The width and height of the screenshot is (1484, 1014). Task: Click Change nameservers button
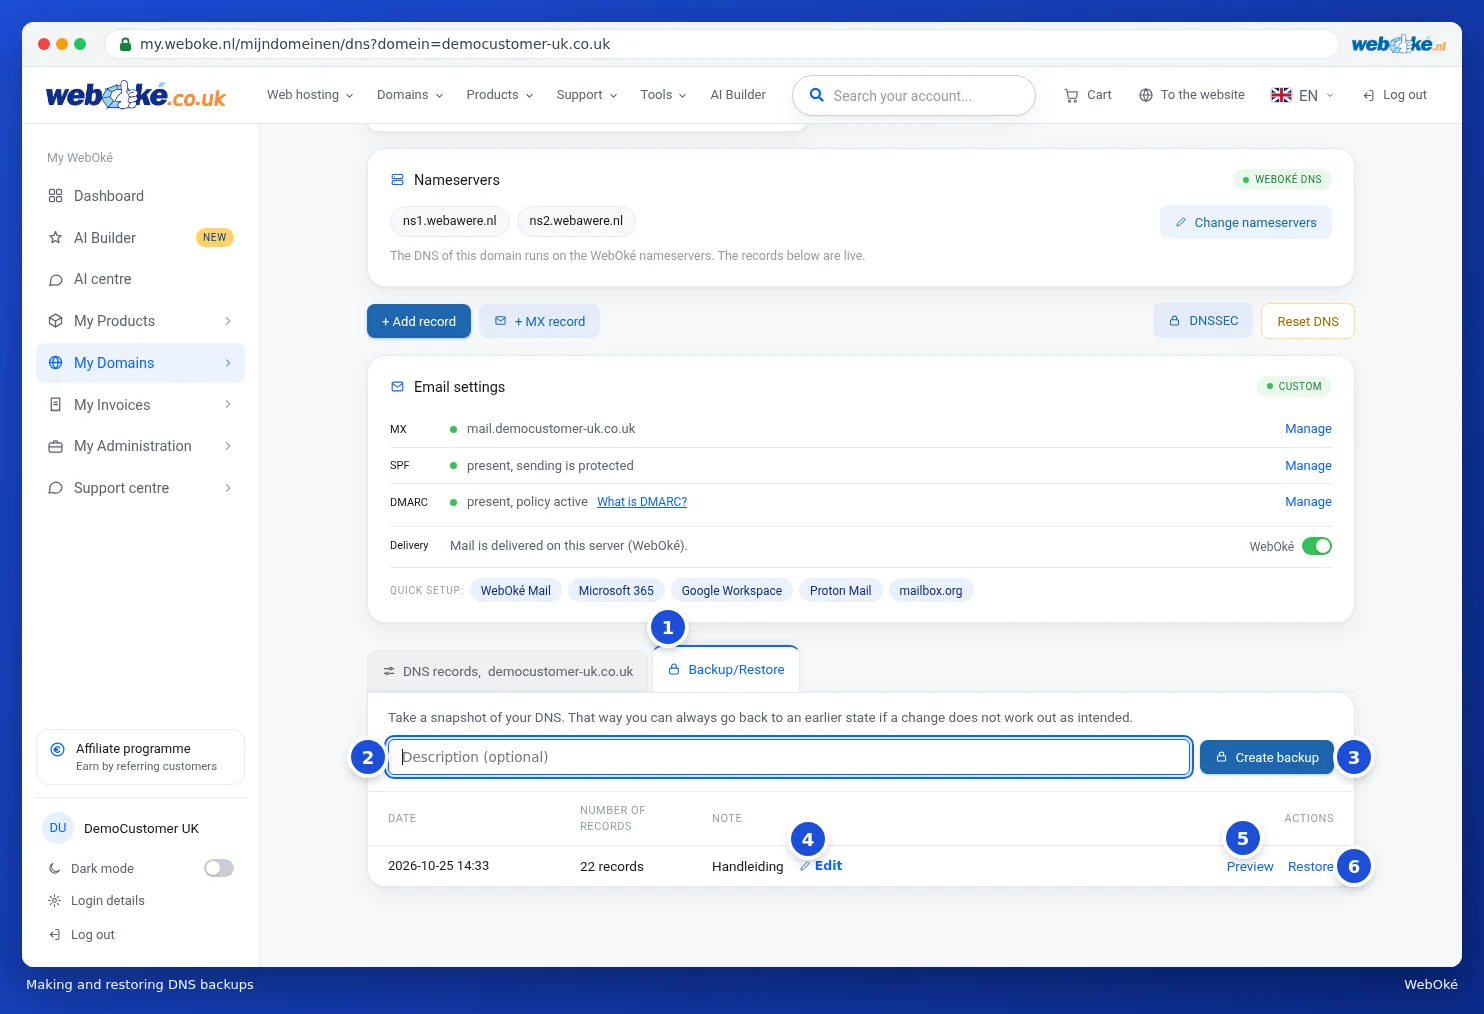tap(1246, 223)
